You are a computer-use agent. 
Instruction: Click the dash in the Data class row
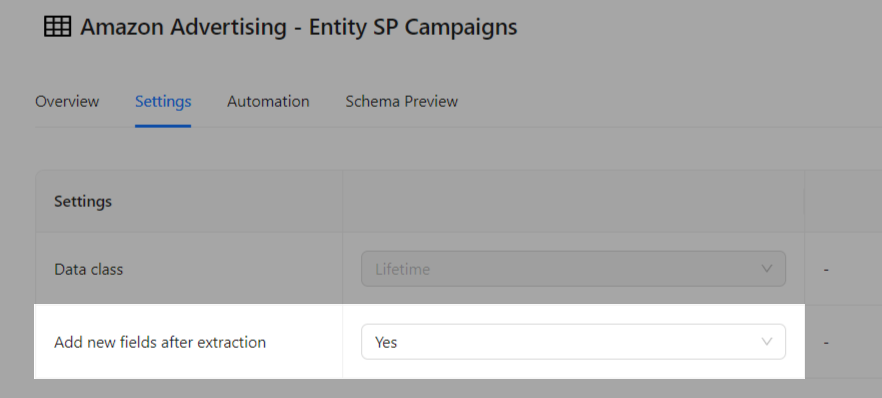click(826, 270)
